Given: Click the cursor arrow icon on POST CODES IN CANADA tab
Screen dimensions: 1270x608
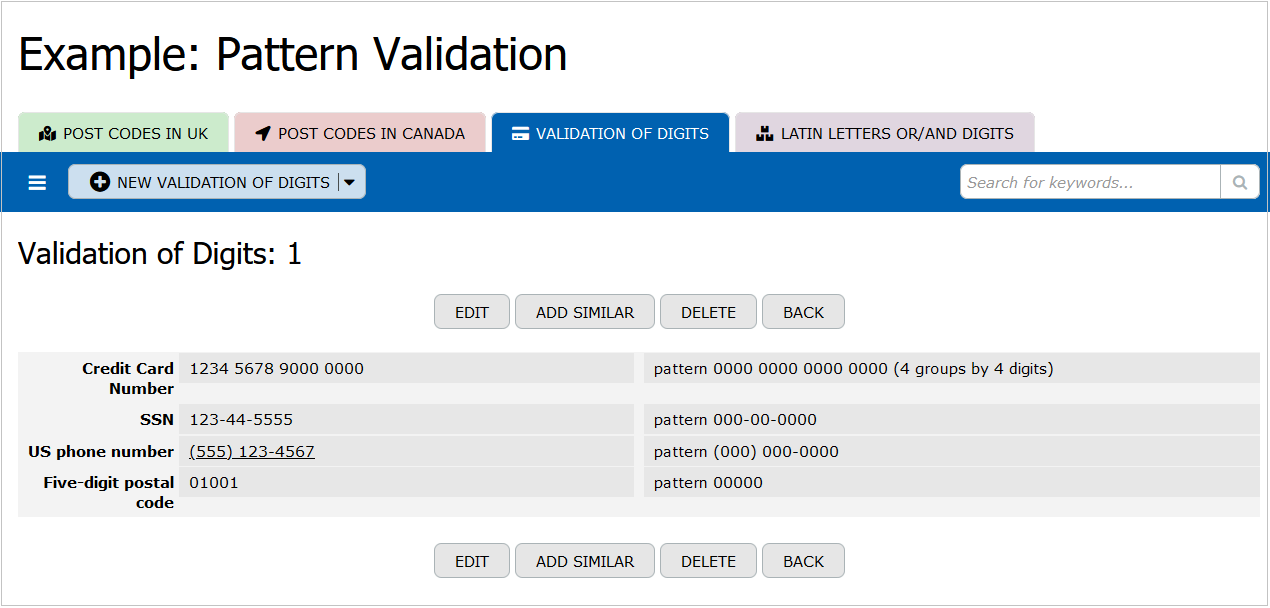Looking at the screenshot, I should tap(262, 133).
